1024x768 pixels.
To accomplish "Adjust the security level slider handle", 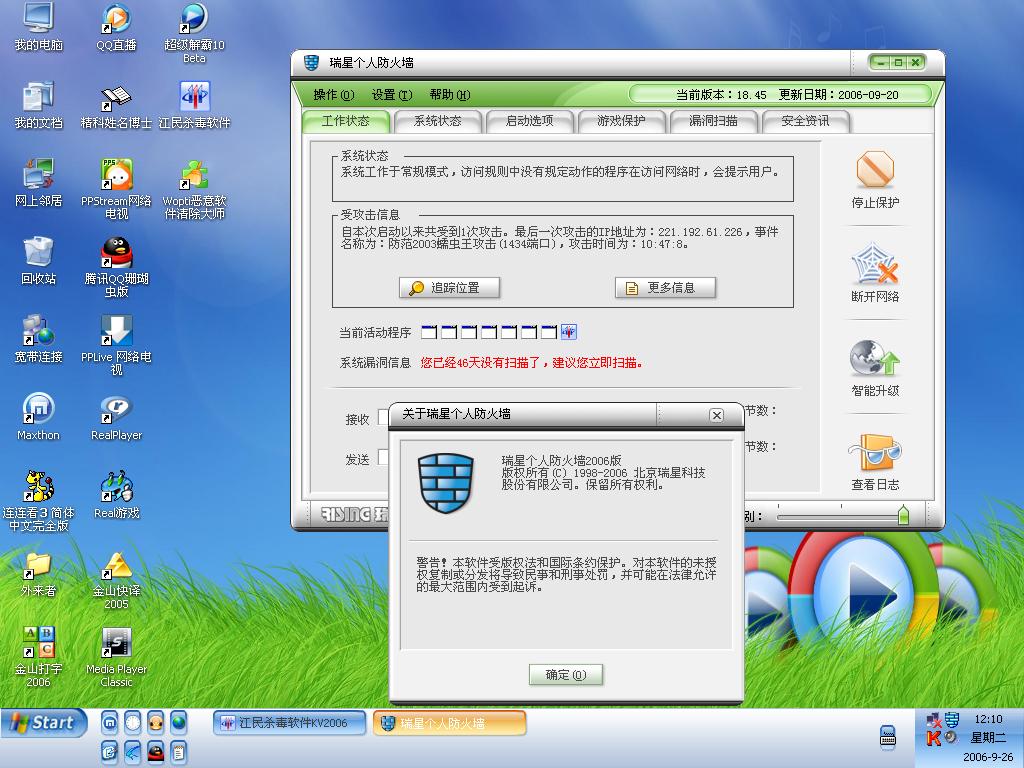I will click(x=903, y=515).
